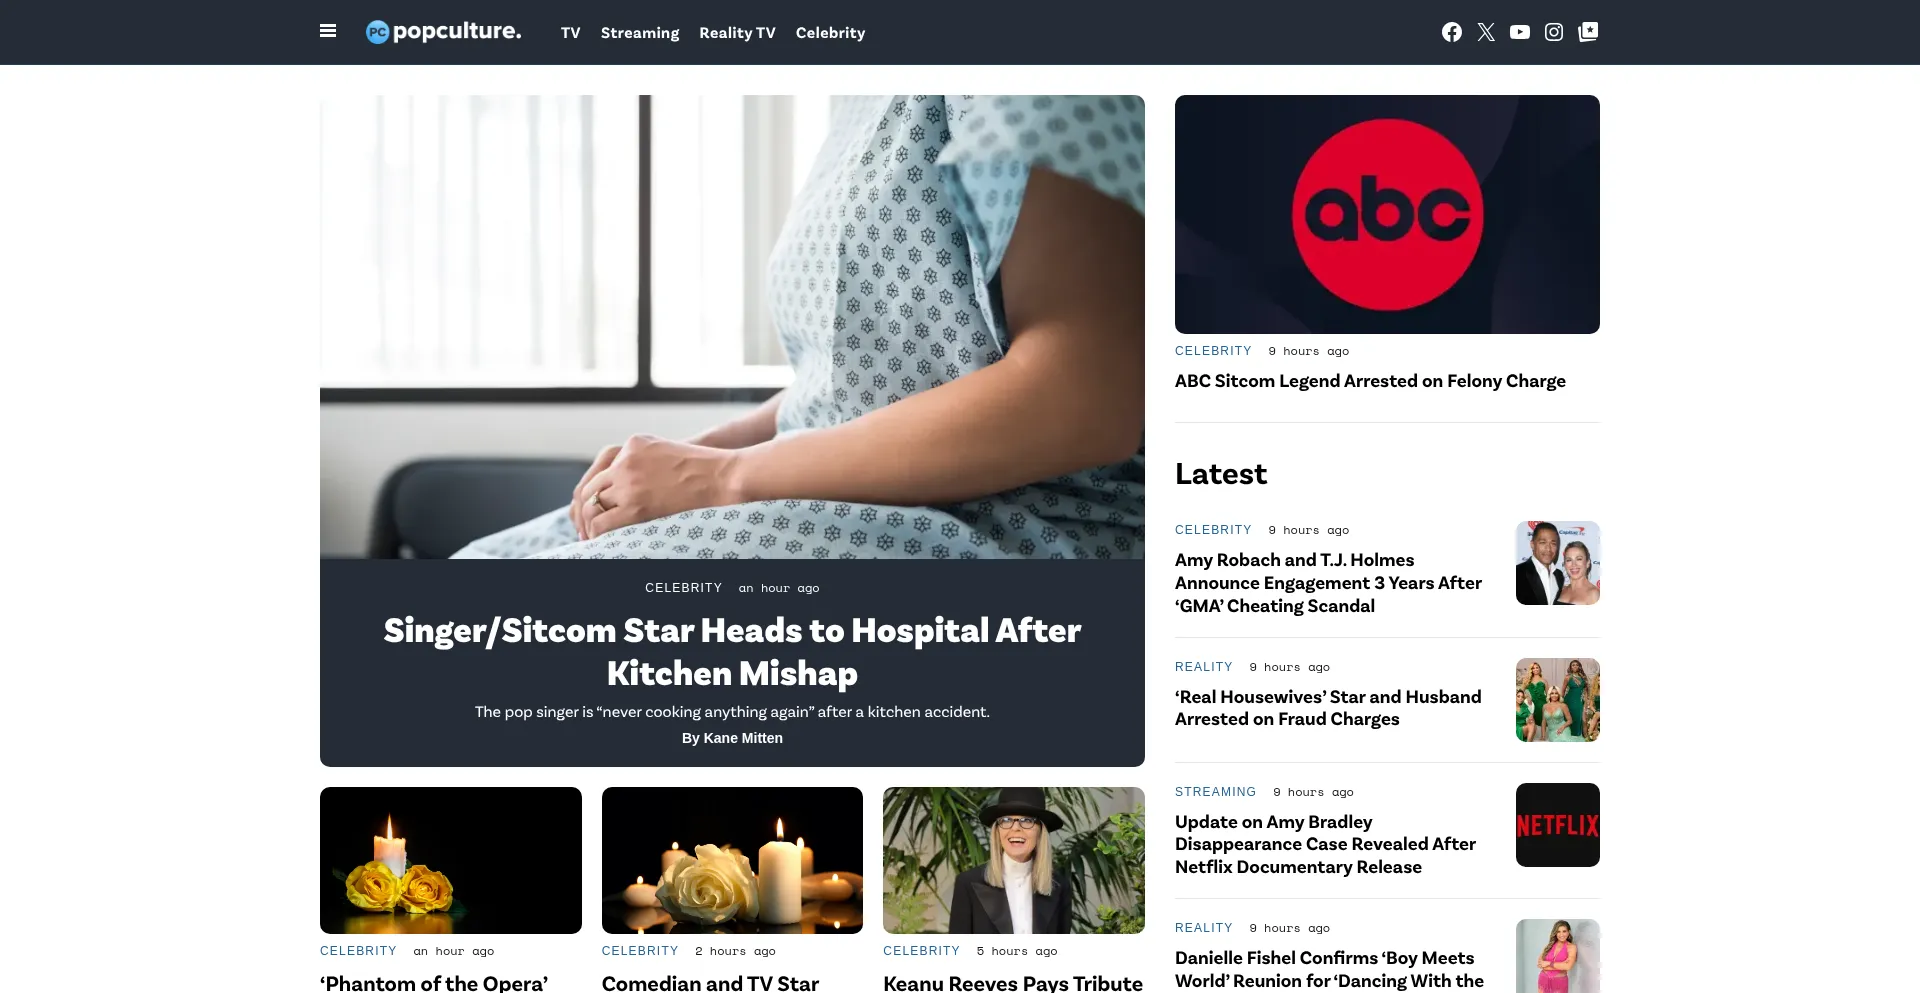Go to the Streaming section
The height and width of the screenshot is (993, 1920).
click(x=640, y=33)
